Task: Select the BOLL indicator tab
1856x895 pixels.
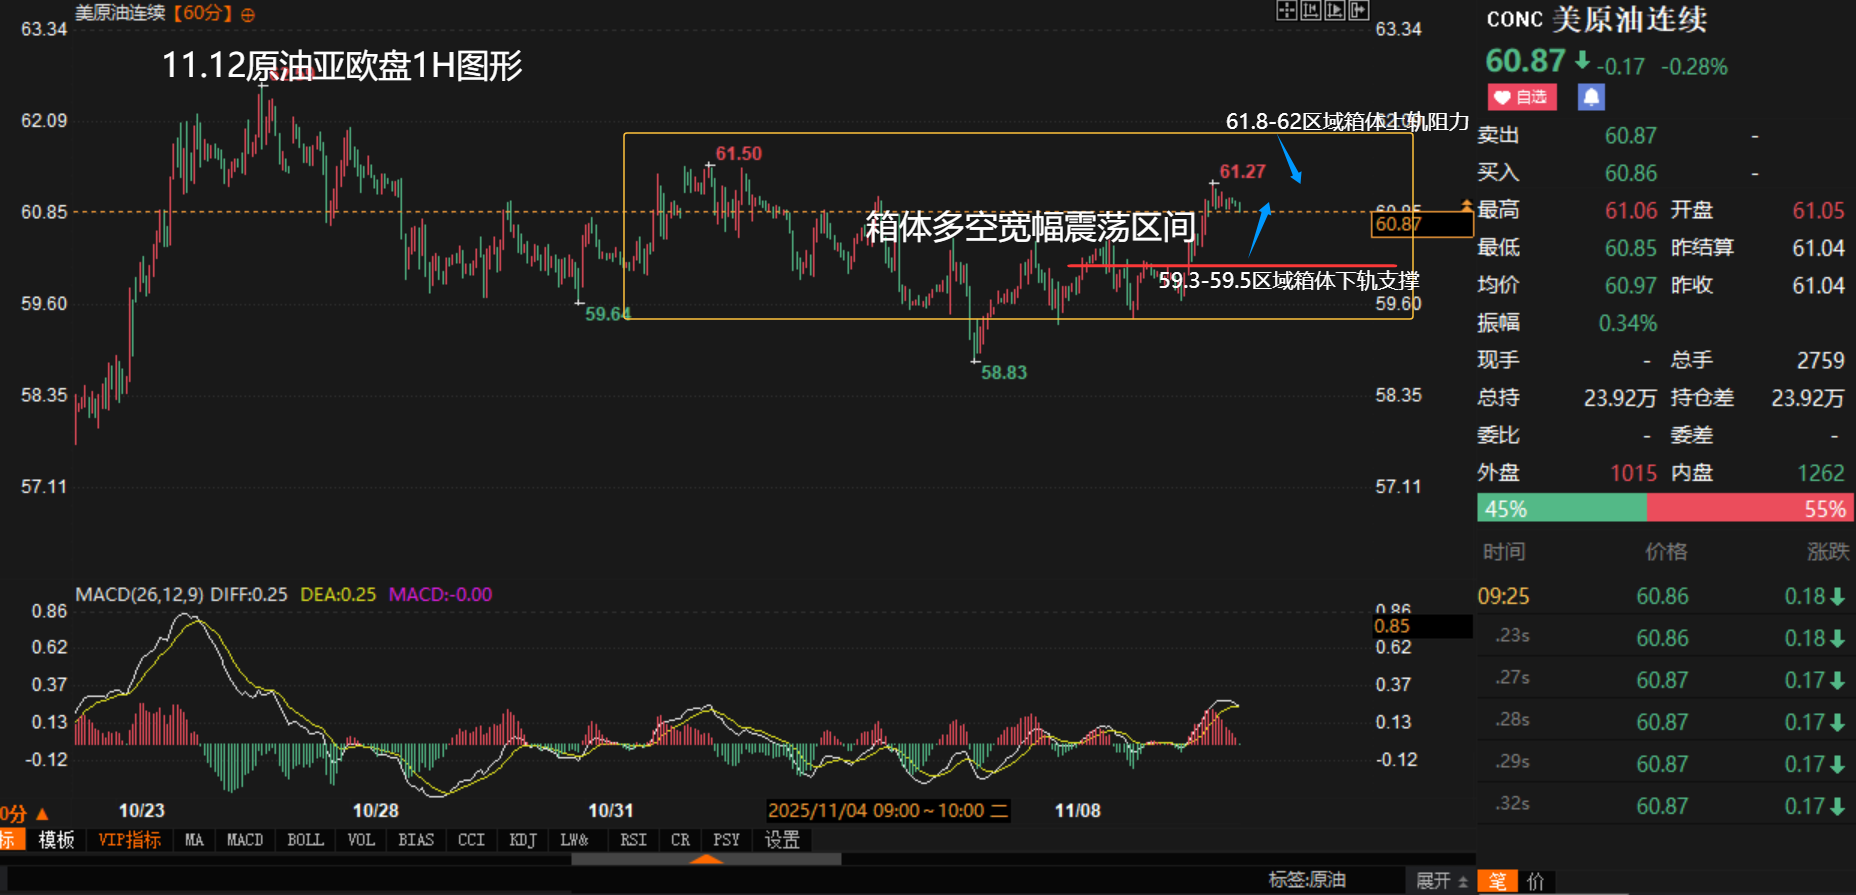Action: tap(305, 840)
